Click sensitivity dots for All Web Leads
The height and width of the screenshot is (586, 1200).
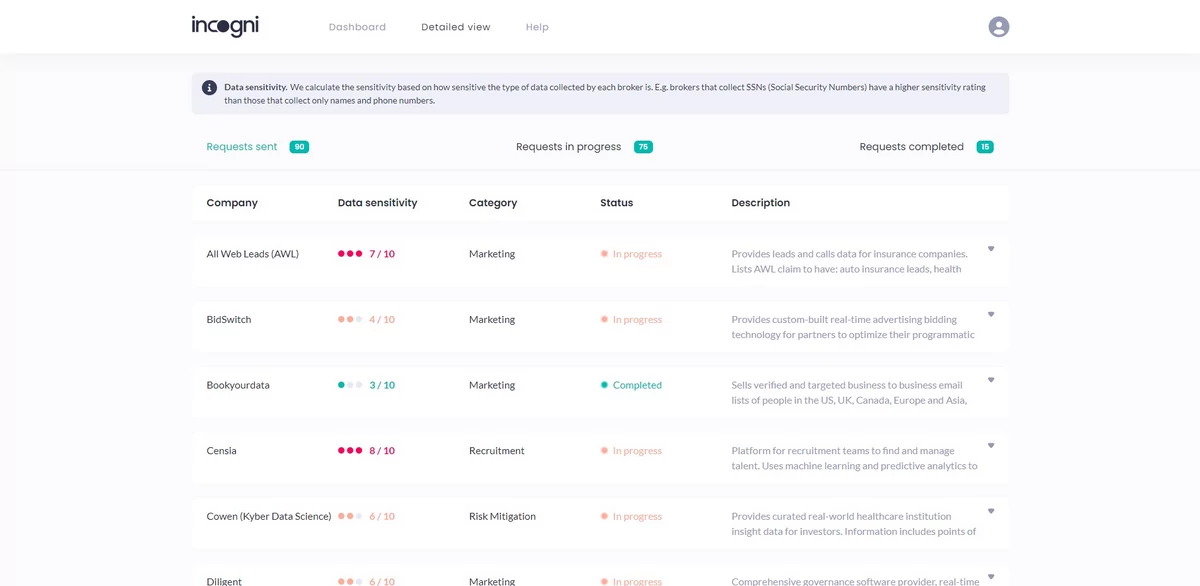click(x=350, y=254)
